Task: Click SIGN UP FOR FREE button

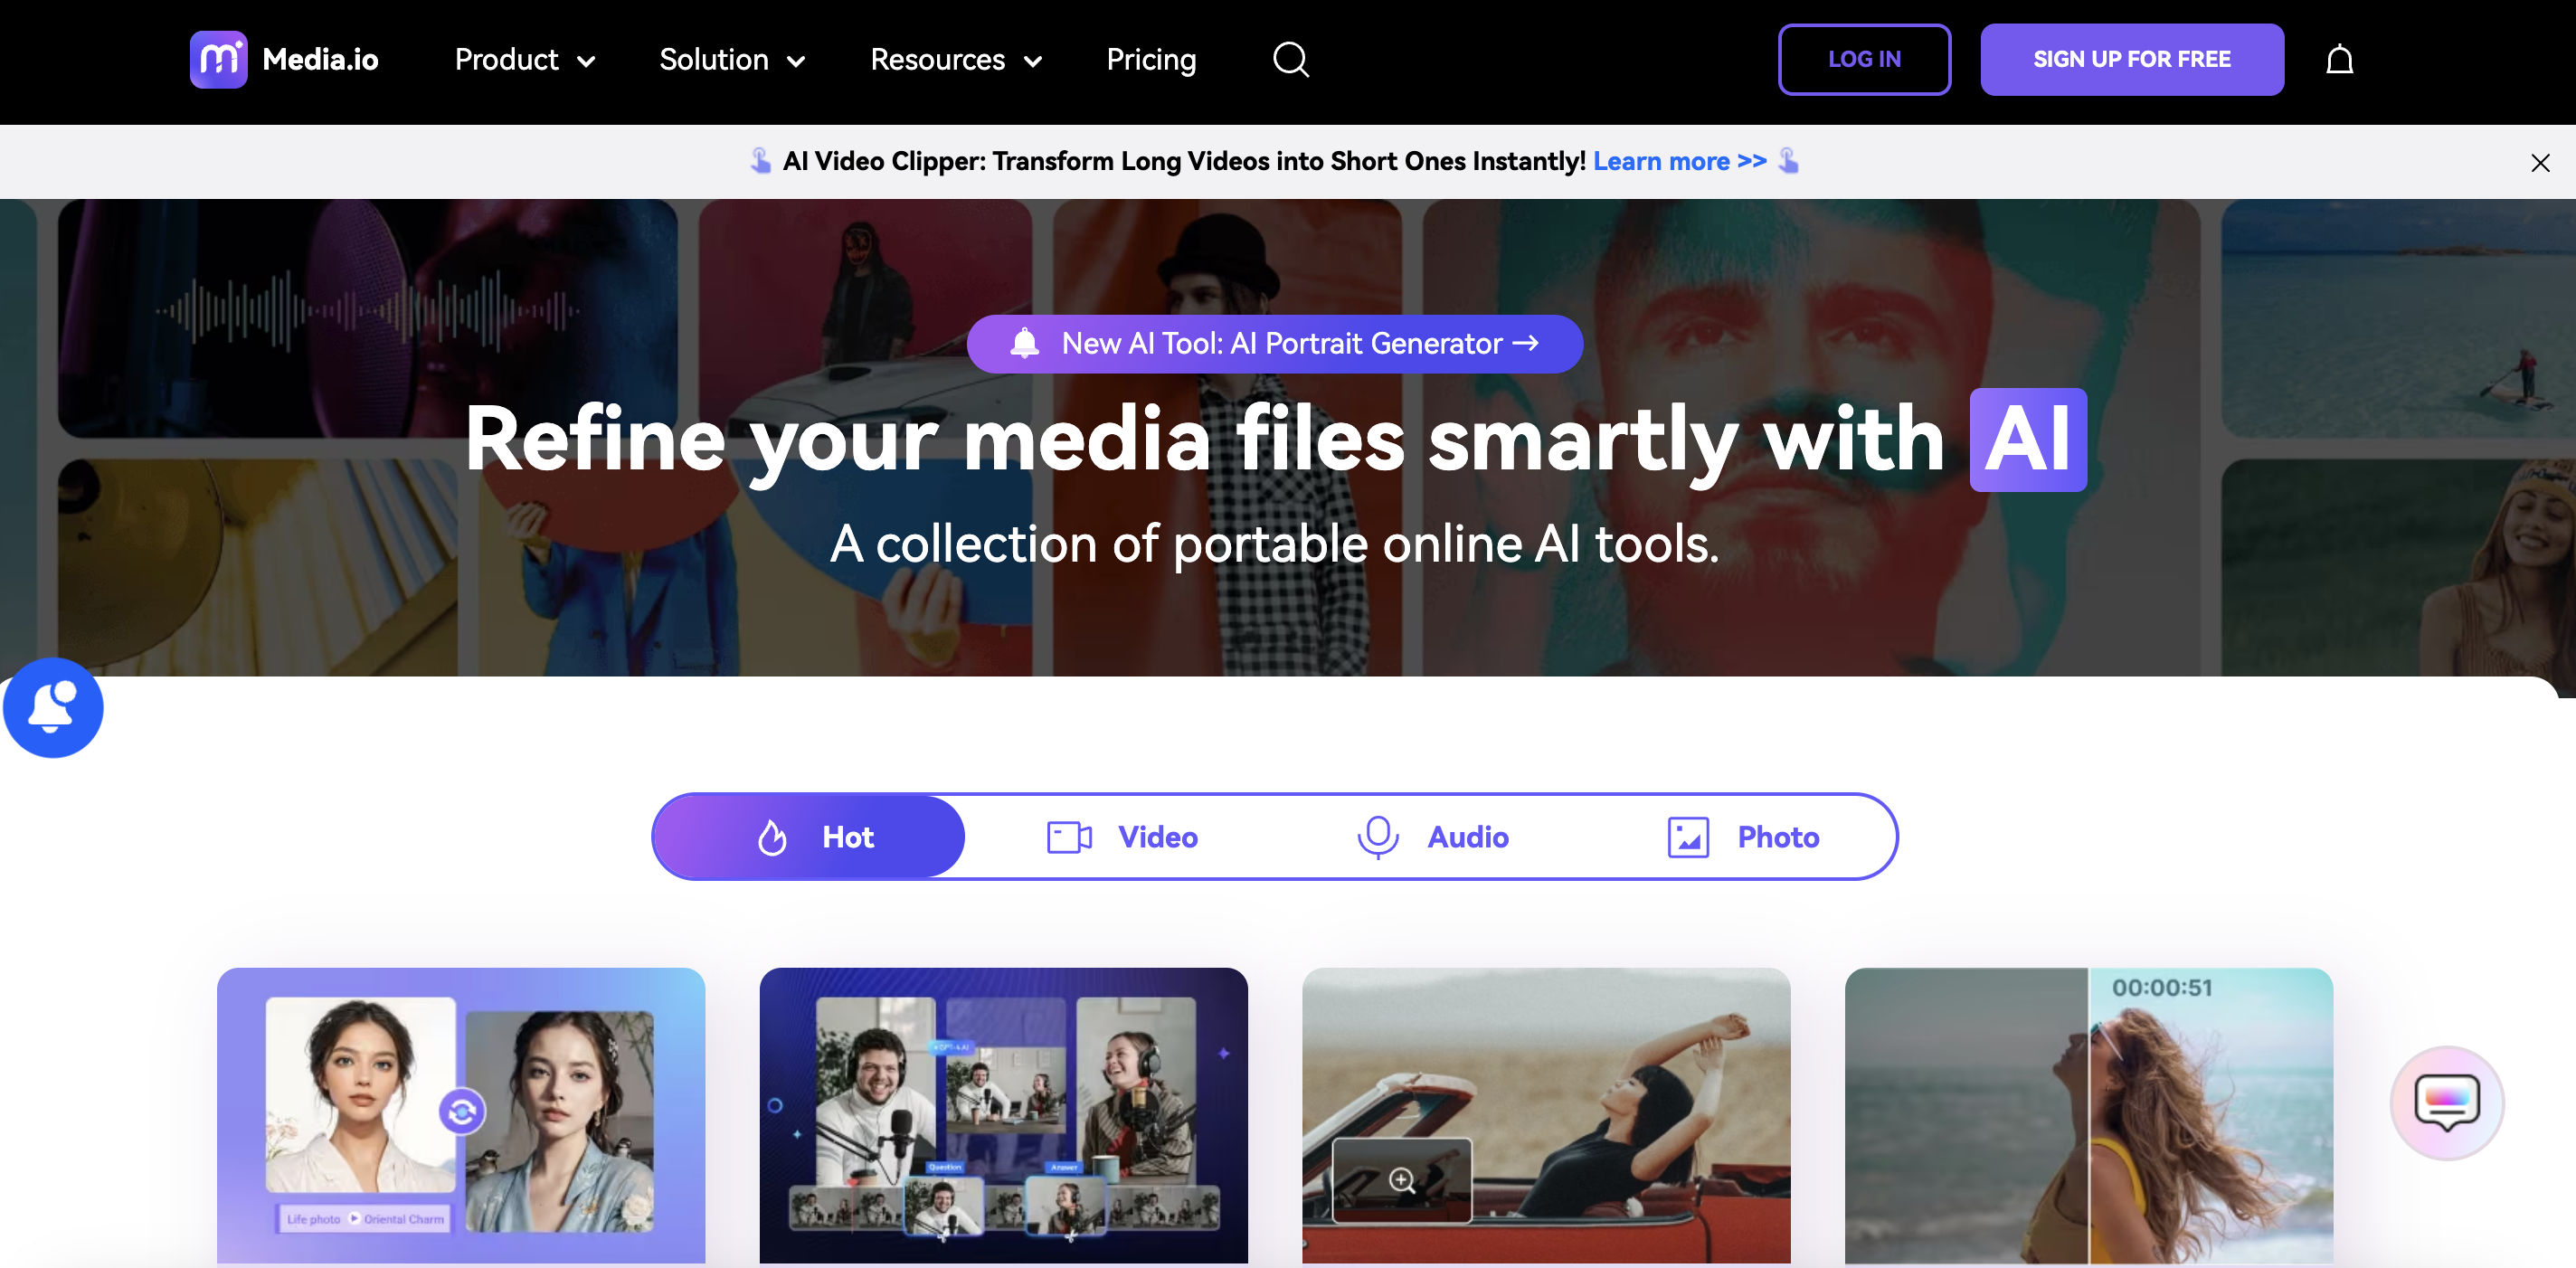Action: coord(2131,59)
